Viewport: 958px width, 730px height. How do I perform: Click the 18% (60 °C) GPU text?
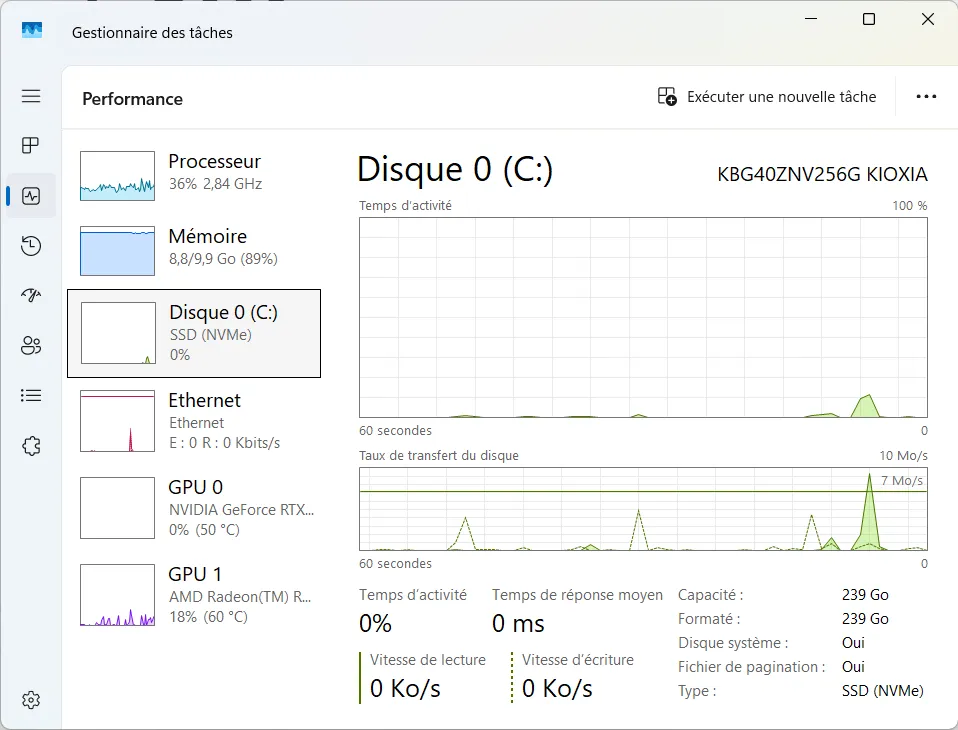[208, 617]
